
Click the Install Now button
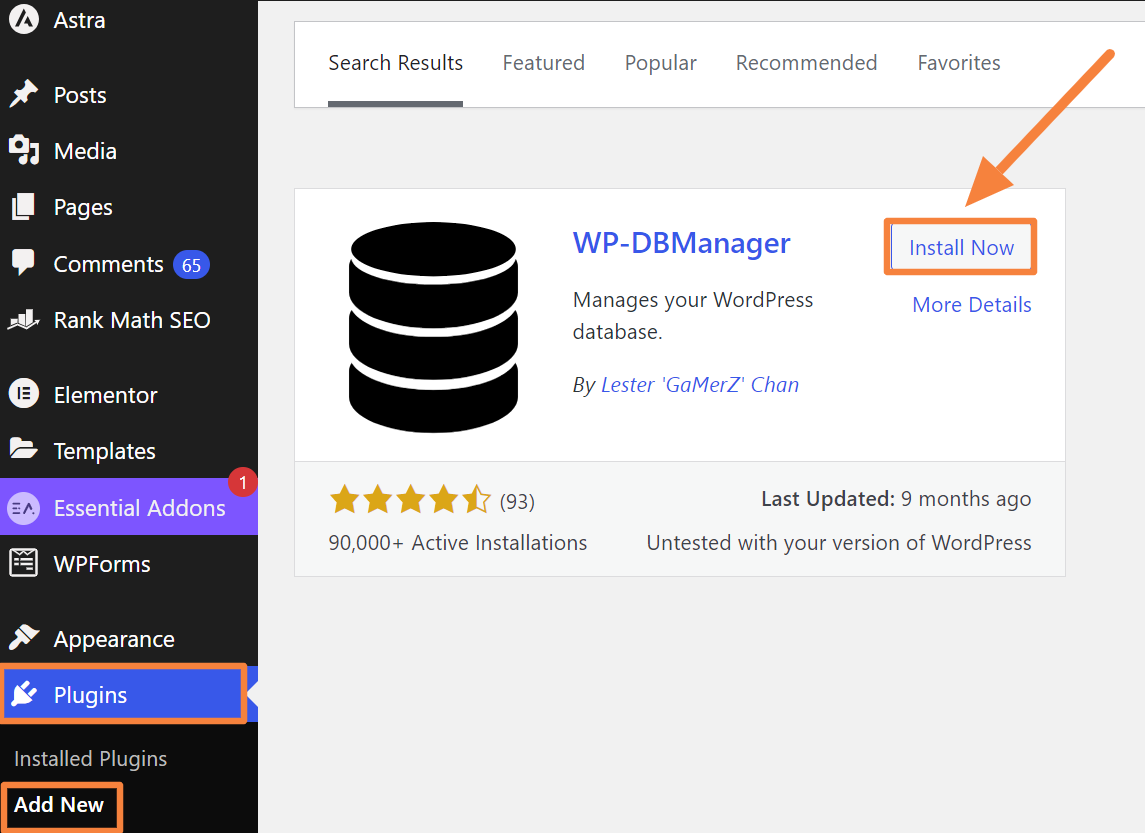click(x=961, y=247)
